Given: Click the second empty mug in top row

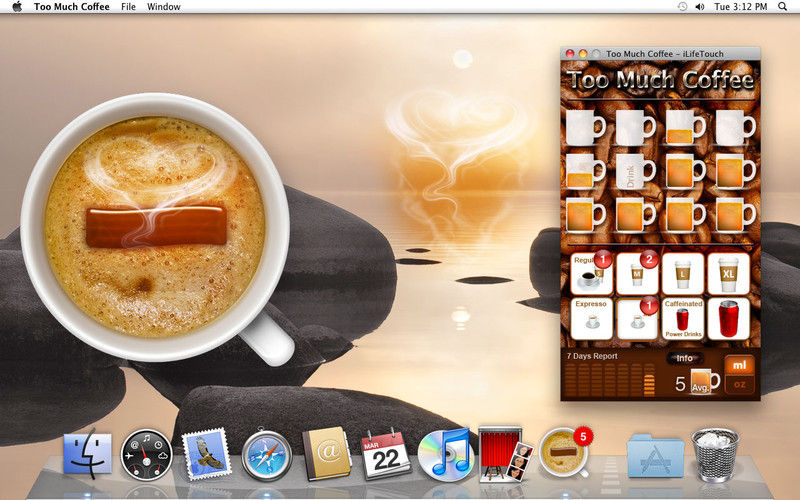Looking at the screenshot, I should (635, 128).
